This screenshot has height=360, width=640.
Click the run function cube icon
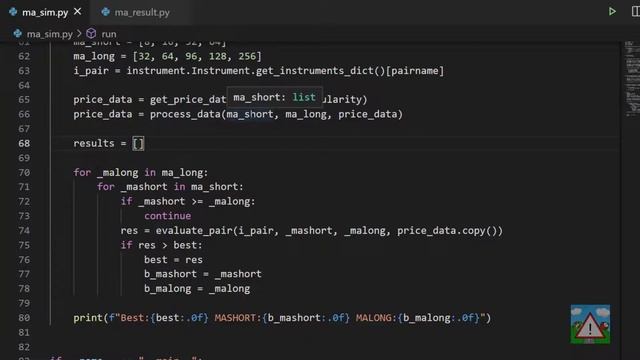(x=91, y=33)
